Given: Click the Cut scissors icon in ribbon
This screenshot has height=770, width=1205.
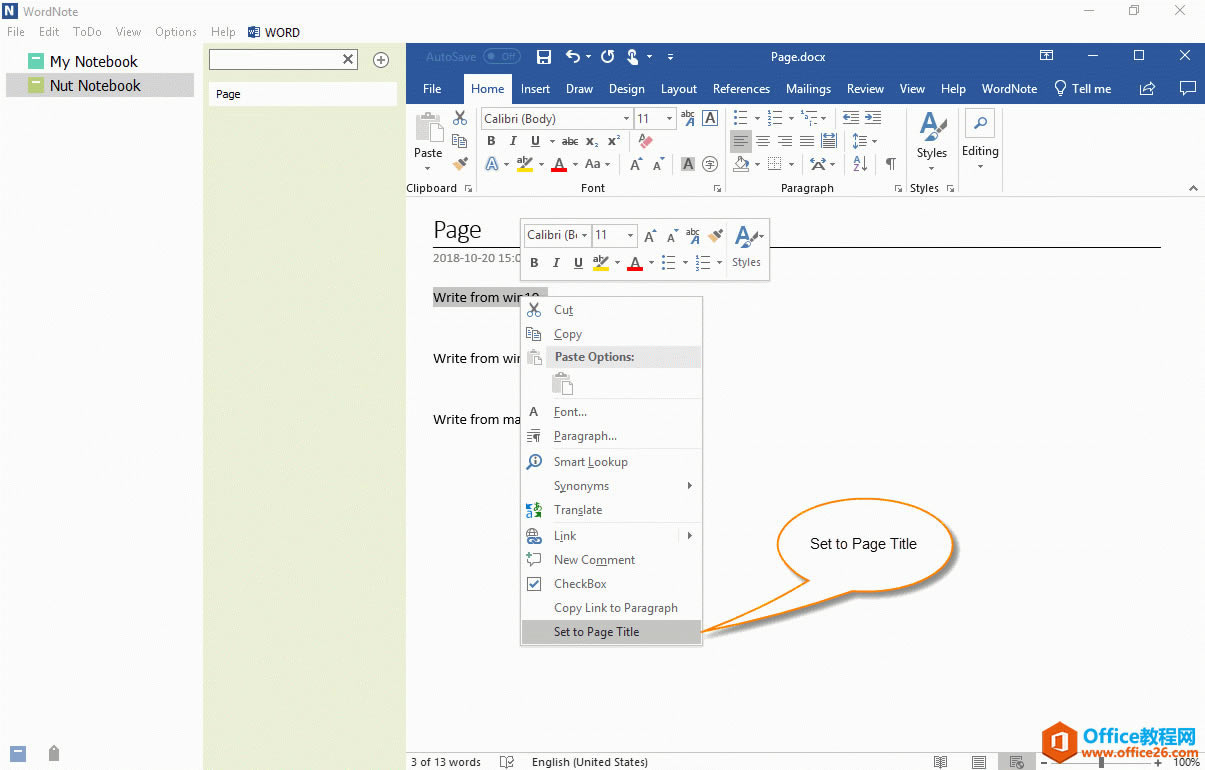Looking at the screenshot, I should (x=460, y=118).
